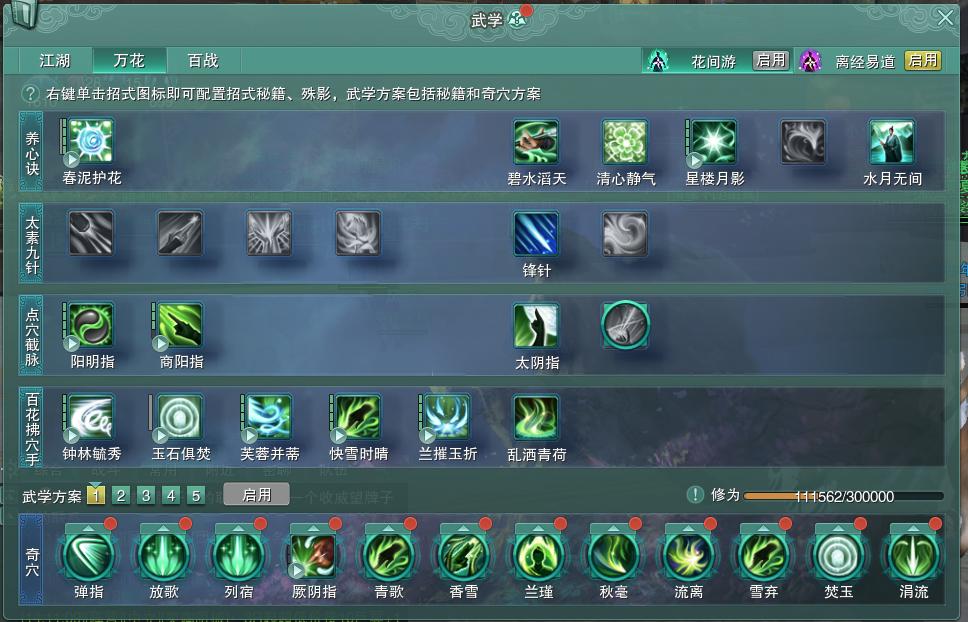Image resolution: width=968 pixels, height=622 pixels.
Task: Enable the 离经易道 mental method
Action: [923, 60]
